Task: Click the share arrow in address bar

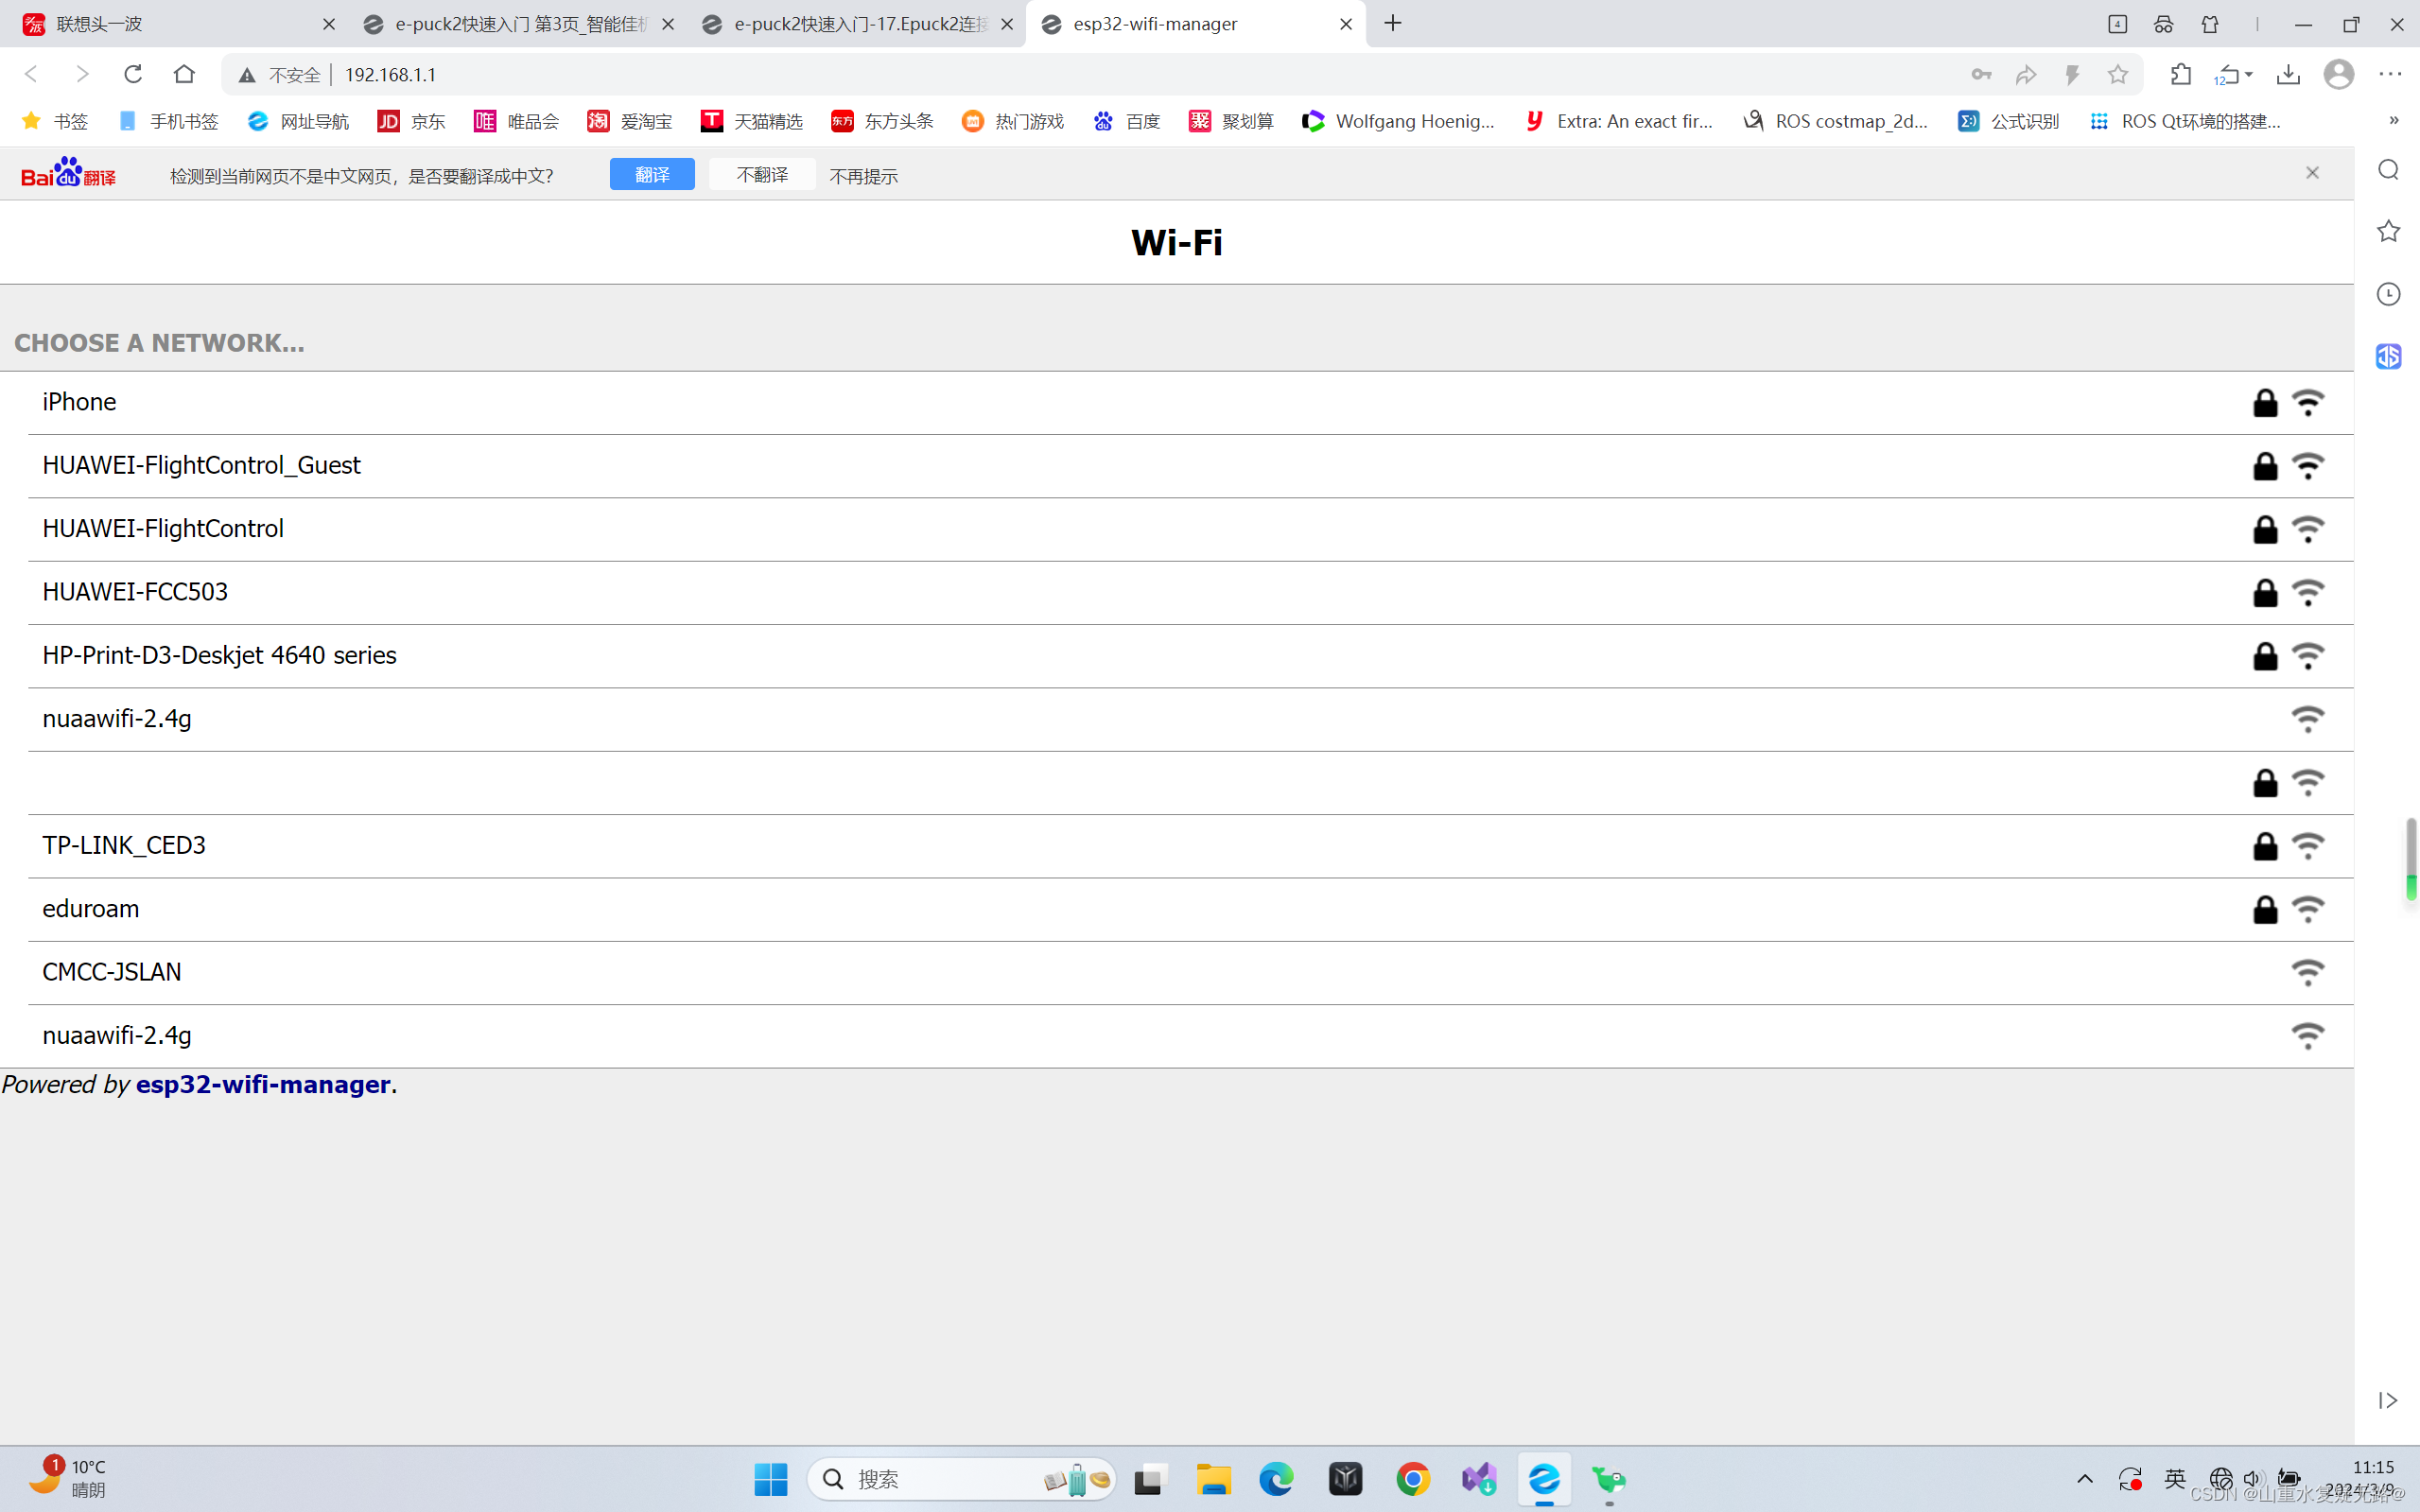Action: click(x=2026, y=74)
